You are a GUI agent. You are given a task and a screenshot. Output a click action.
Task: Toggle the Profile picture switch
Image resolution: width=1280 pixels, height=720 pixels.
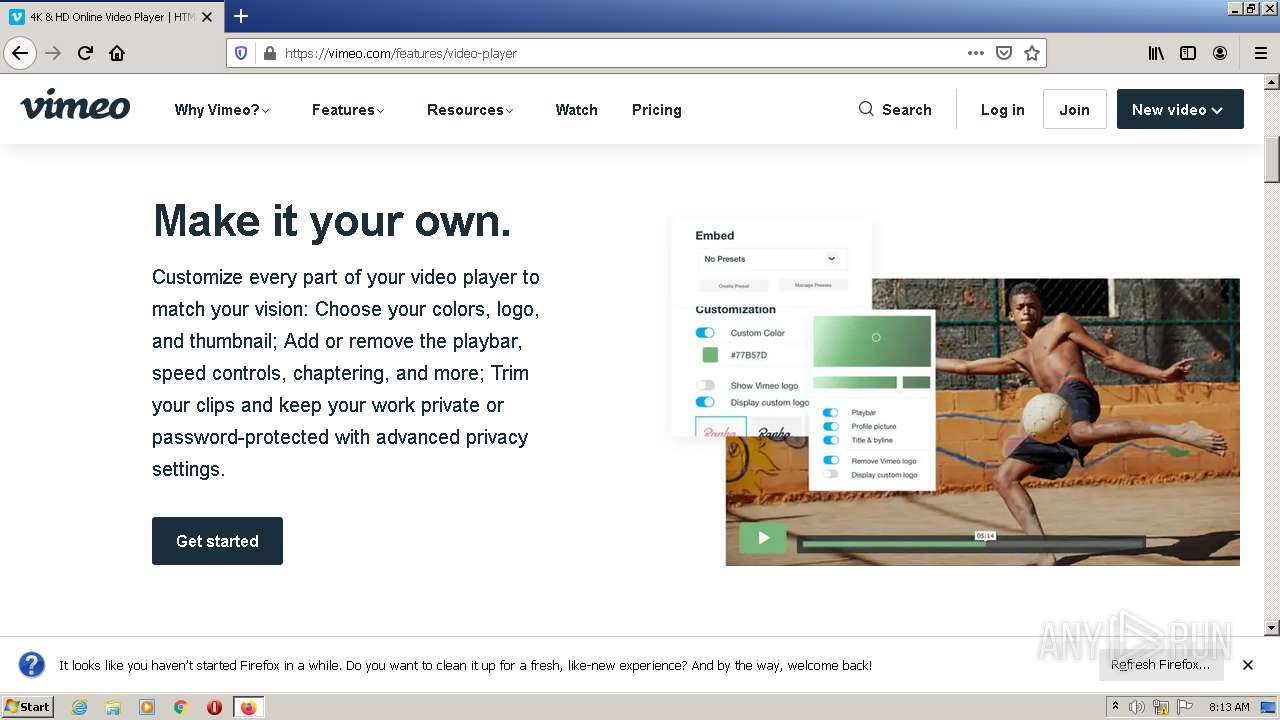tap(830, 426)
